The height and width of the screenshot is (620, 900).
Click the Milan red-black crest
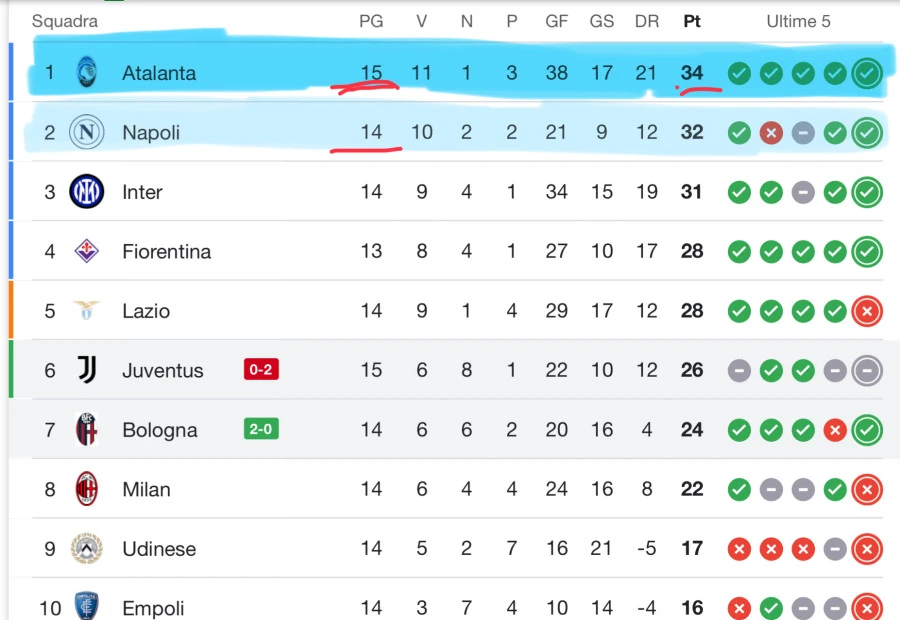(x=87, y=489)
